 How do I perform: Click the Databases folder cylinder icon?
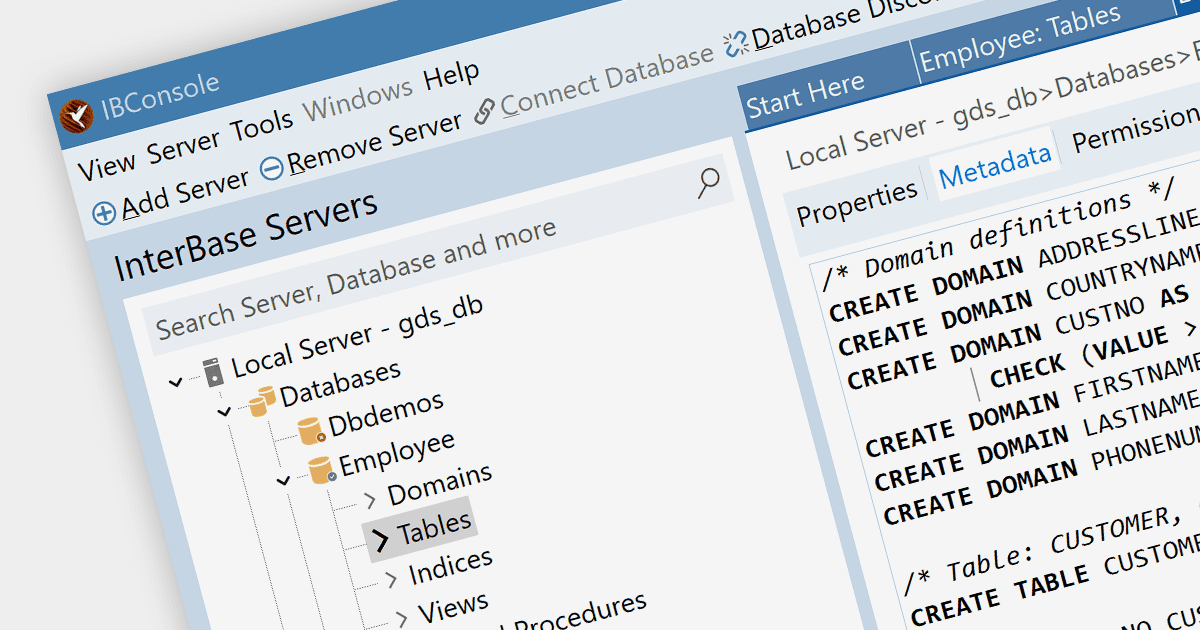[x=261, y=403]
